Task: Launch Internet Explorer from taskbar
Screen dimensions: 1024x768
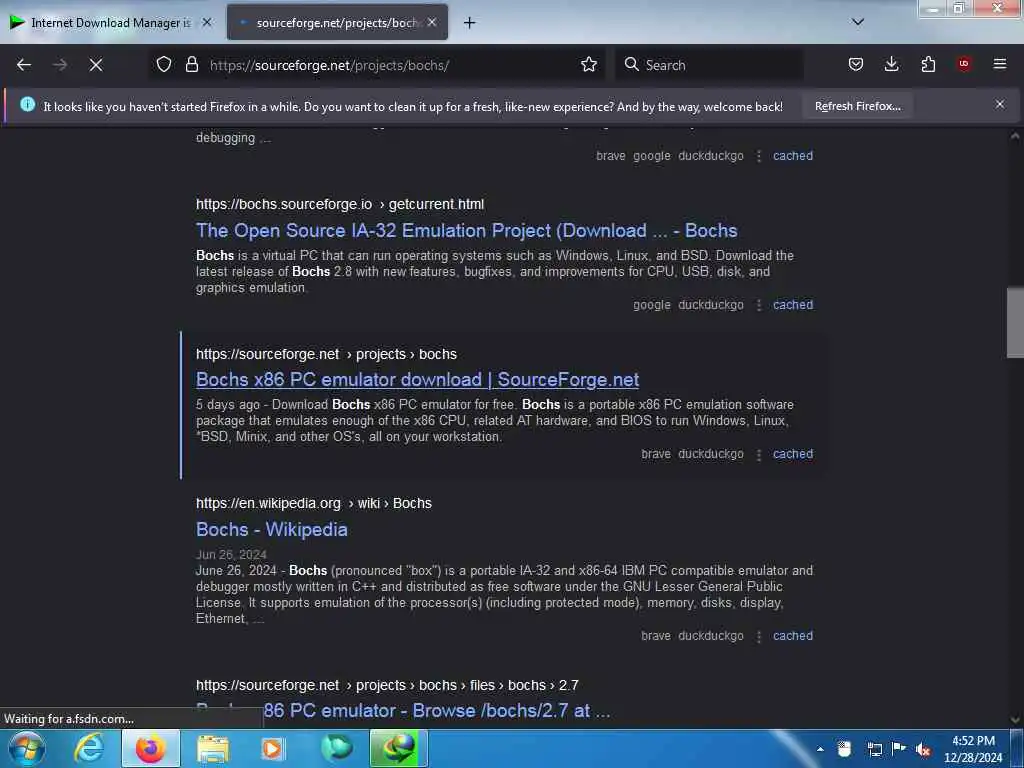Action: point(89,748)
